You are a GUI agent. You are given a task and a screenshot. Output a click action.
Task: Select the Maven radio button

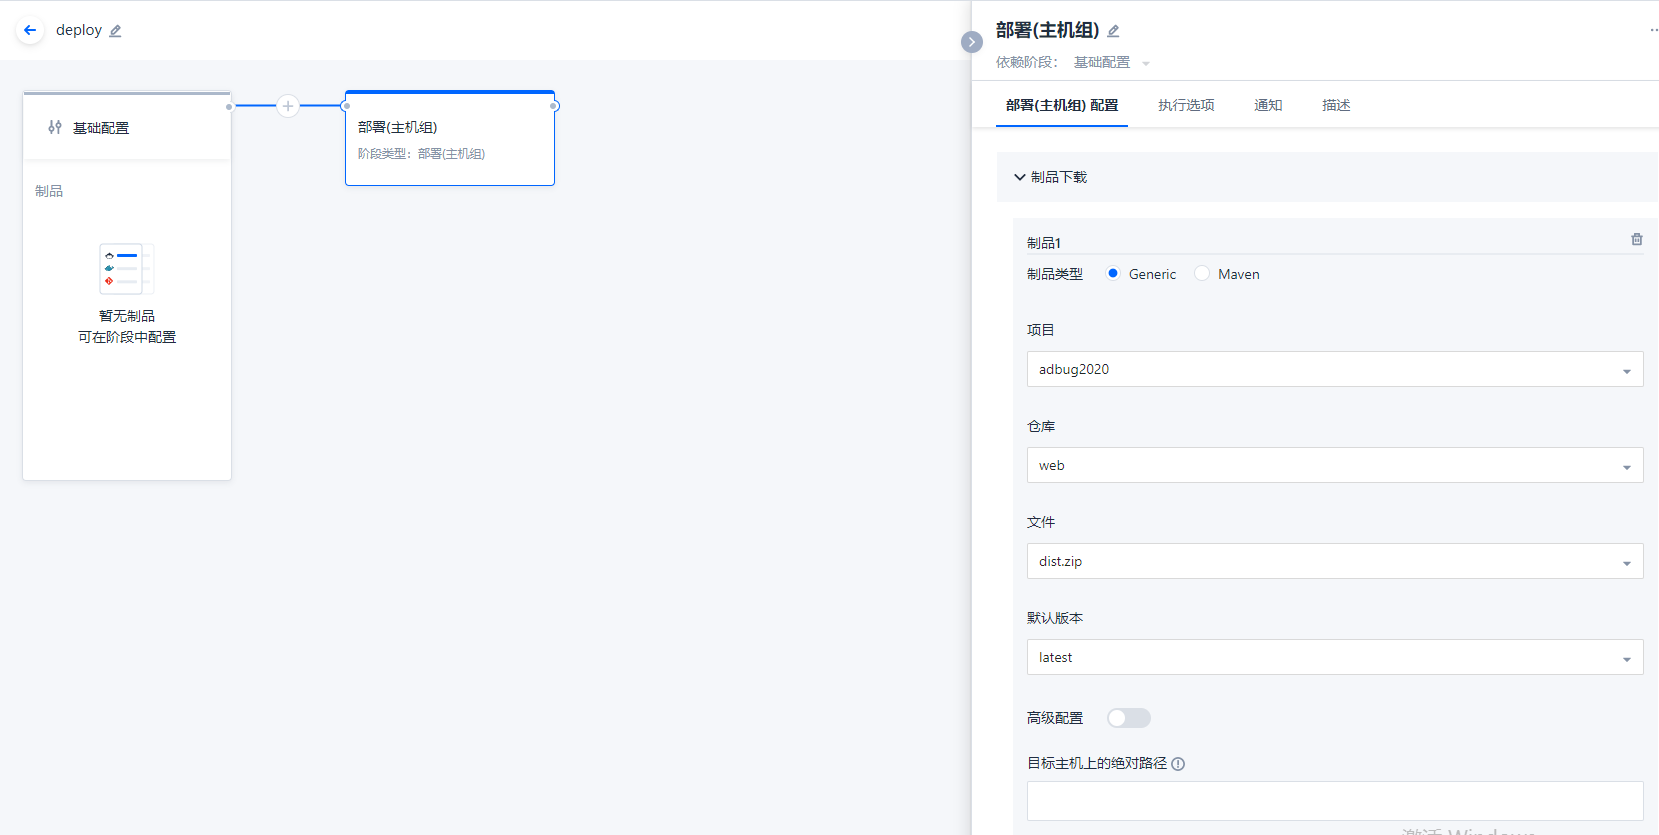tap(1202, 273)
